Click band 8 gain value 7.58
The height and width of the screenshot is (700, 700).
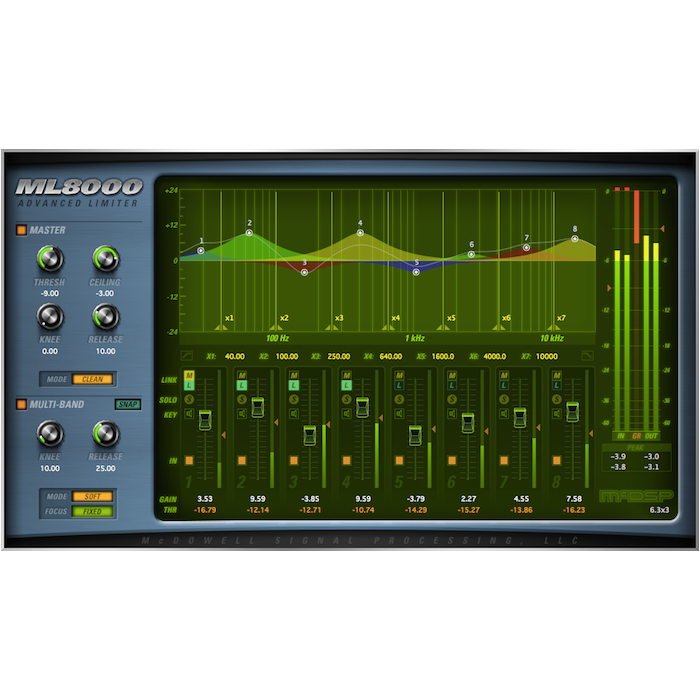coord(574,499)
